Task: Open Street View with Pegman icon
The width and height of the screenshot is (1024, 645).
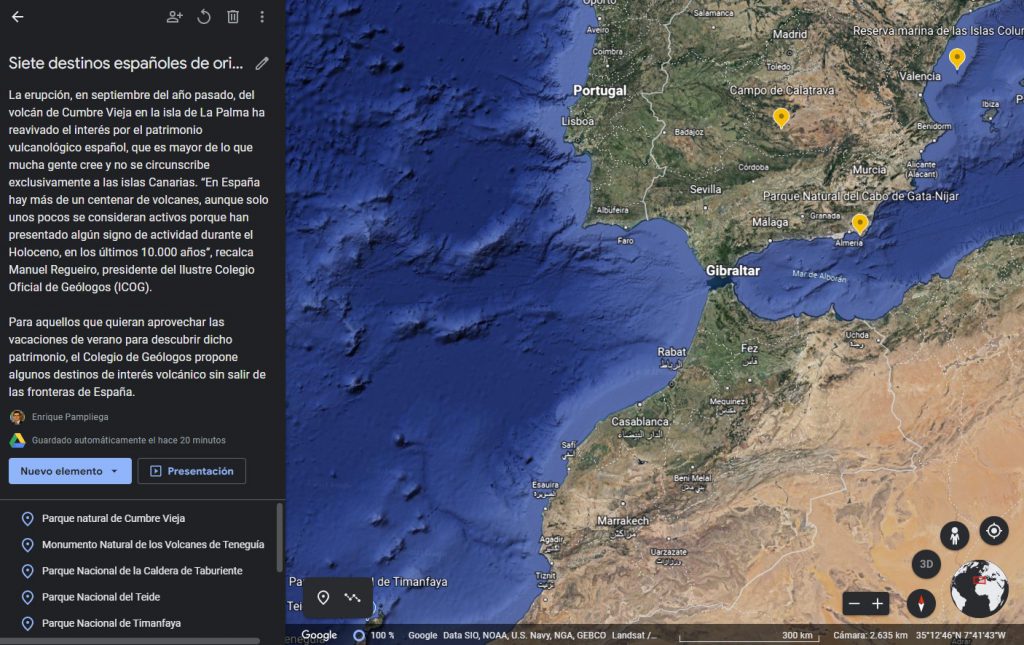Action: pyautogui.click(x=954, y=536)
